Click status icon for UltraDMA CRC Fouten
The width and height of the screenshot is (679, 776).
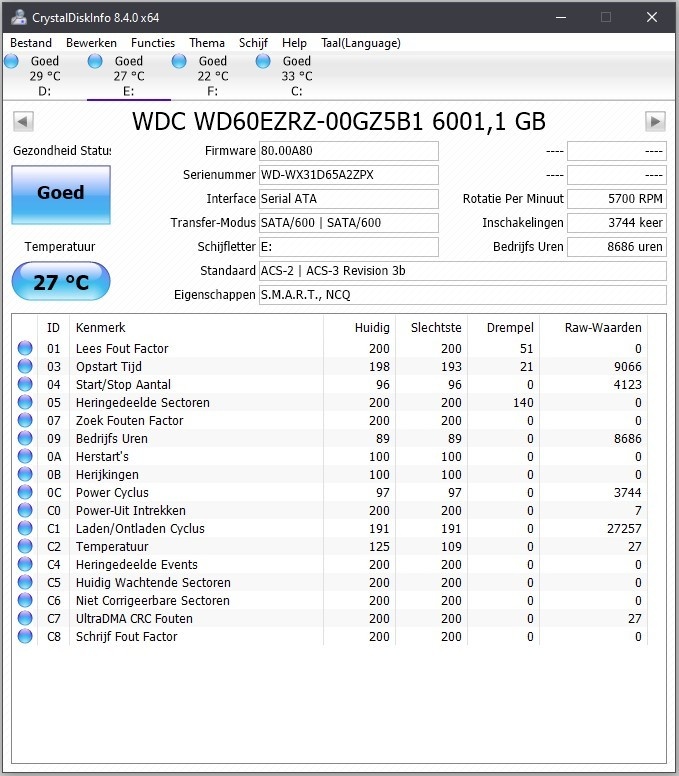tap(25, 618)
